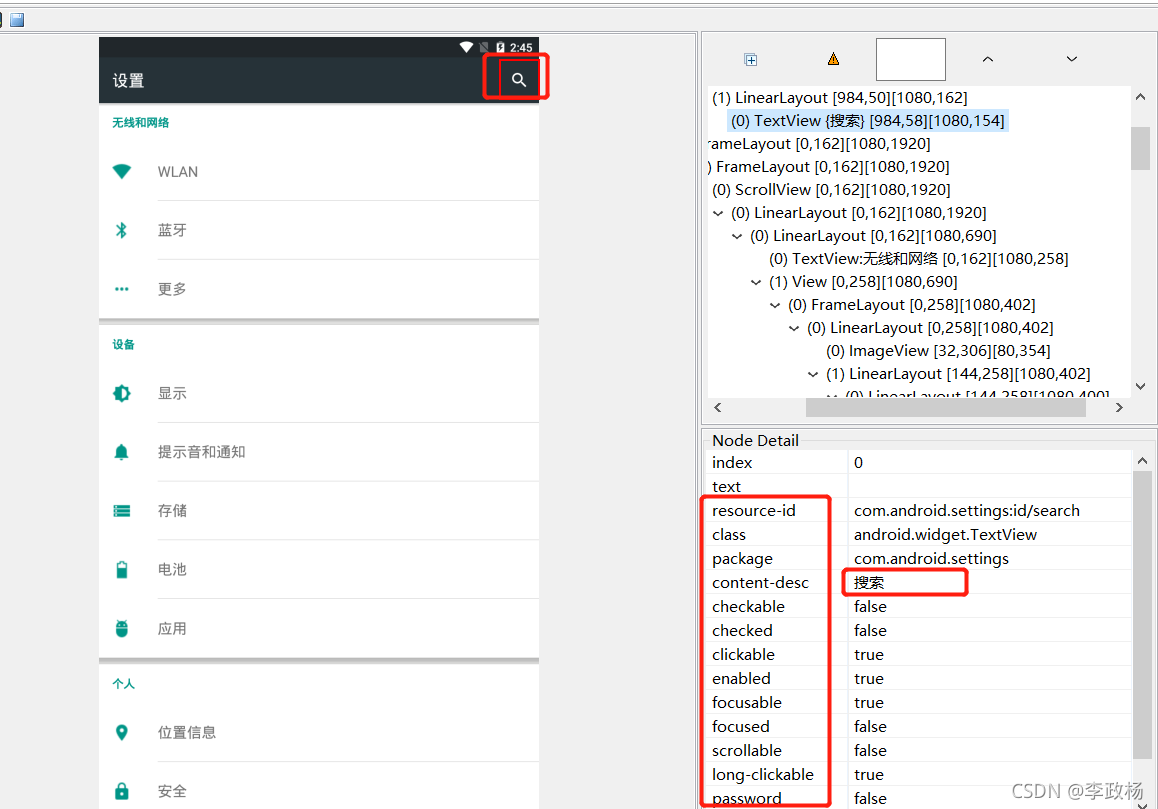Click the Node Detail vertical scrollbar thumb
1158x809 pixels.
pos(1142,615)
